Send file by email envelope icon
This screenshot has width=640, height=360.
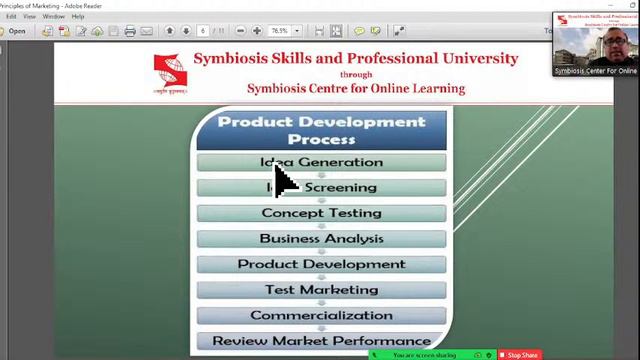pos(147,31)
